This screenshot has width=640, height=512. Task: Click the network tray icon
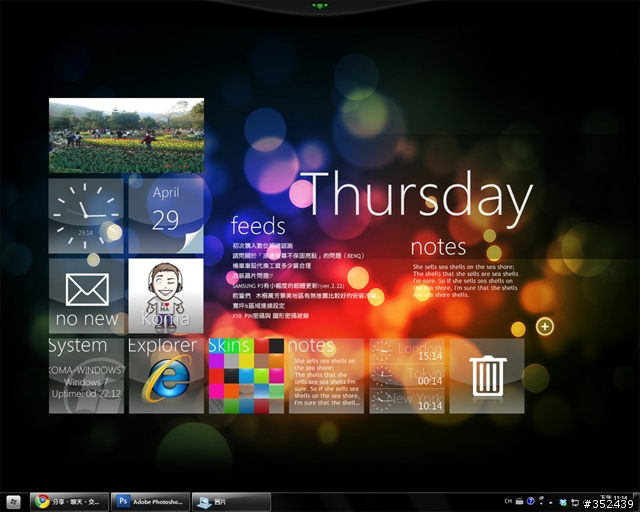coord(575,502)
